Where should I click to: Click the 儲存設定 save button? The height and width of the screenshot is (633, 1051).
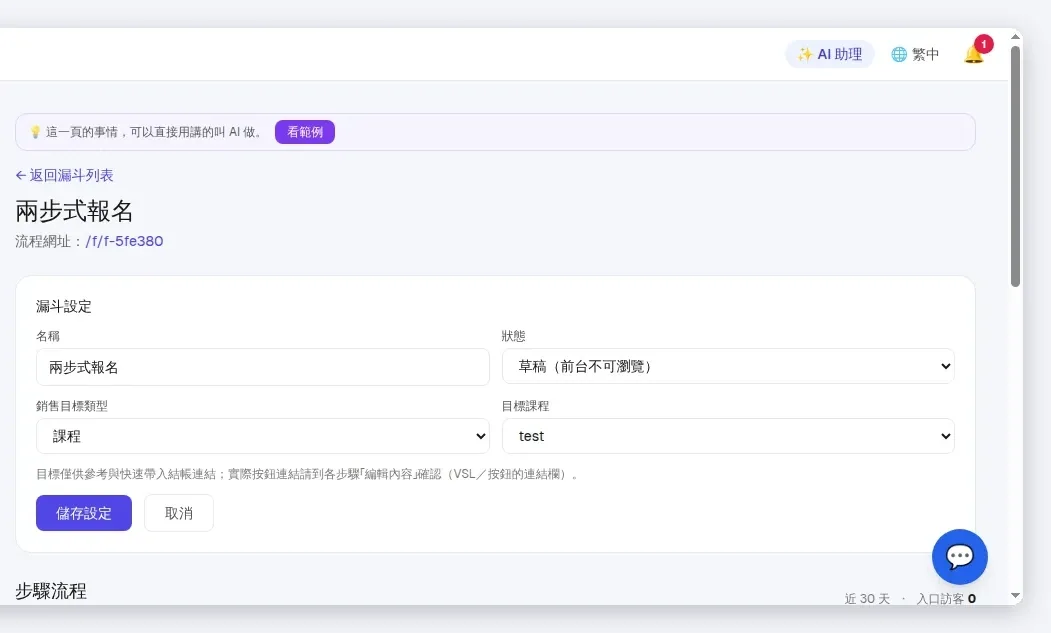[x=84, y=513]
